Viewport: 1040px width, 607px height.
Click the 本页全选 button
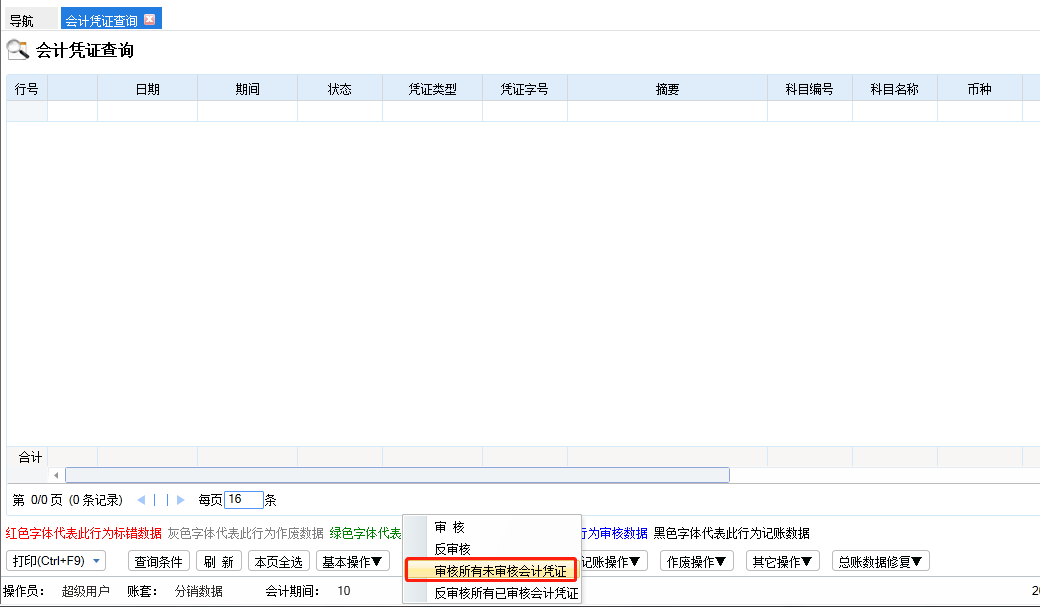coord(279,561)
